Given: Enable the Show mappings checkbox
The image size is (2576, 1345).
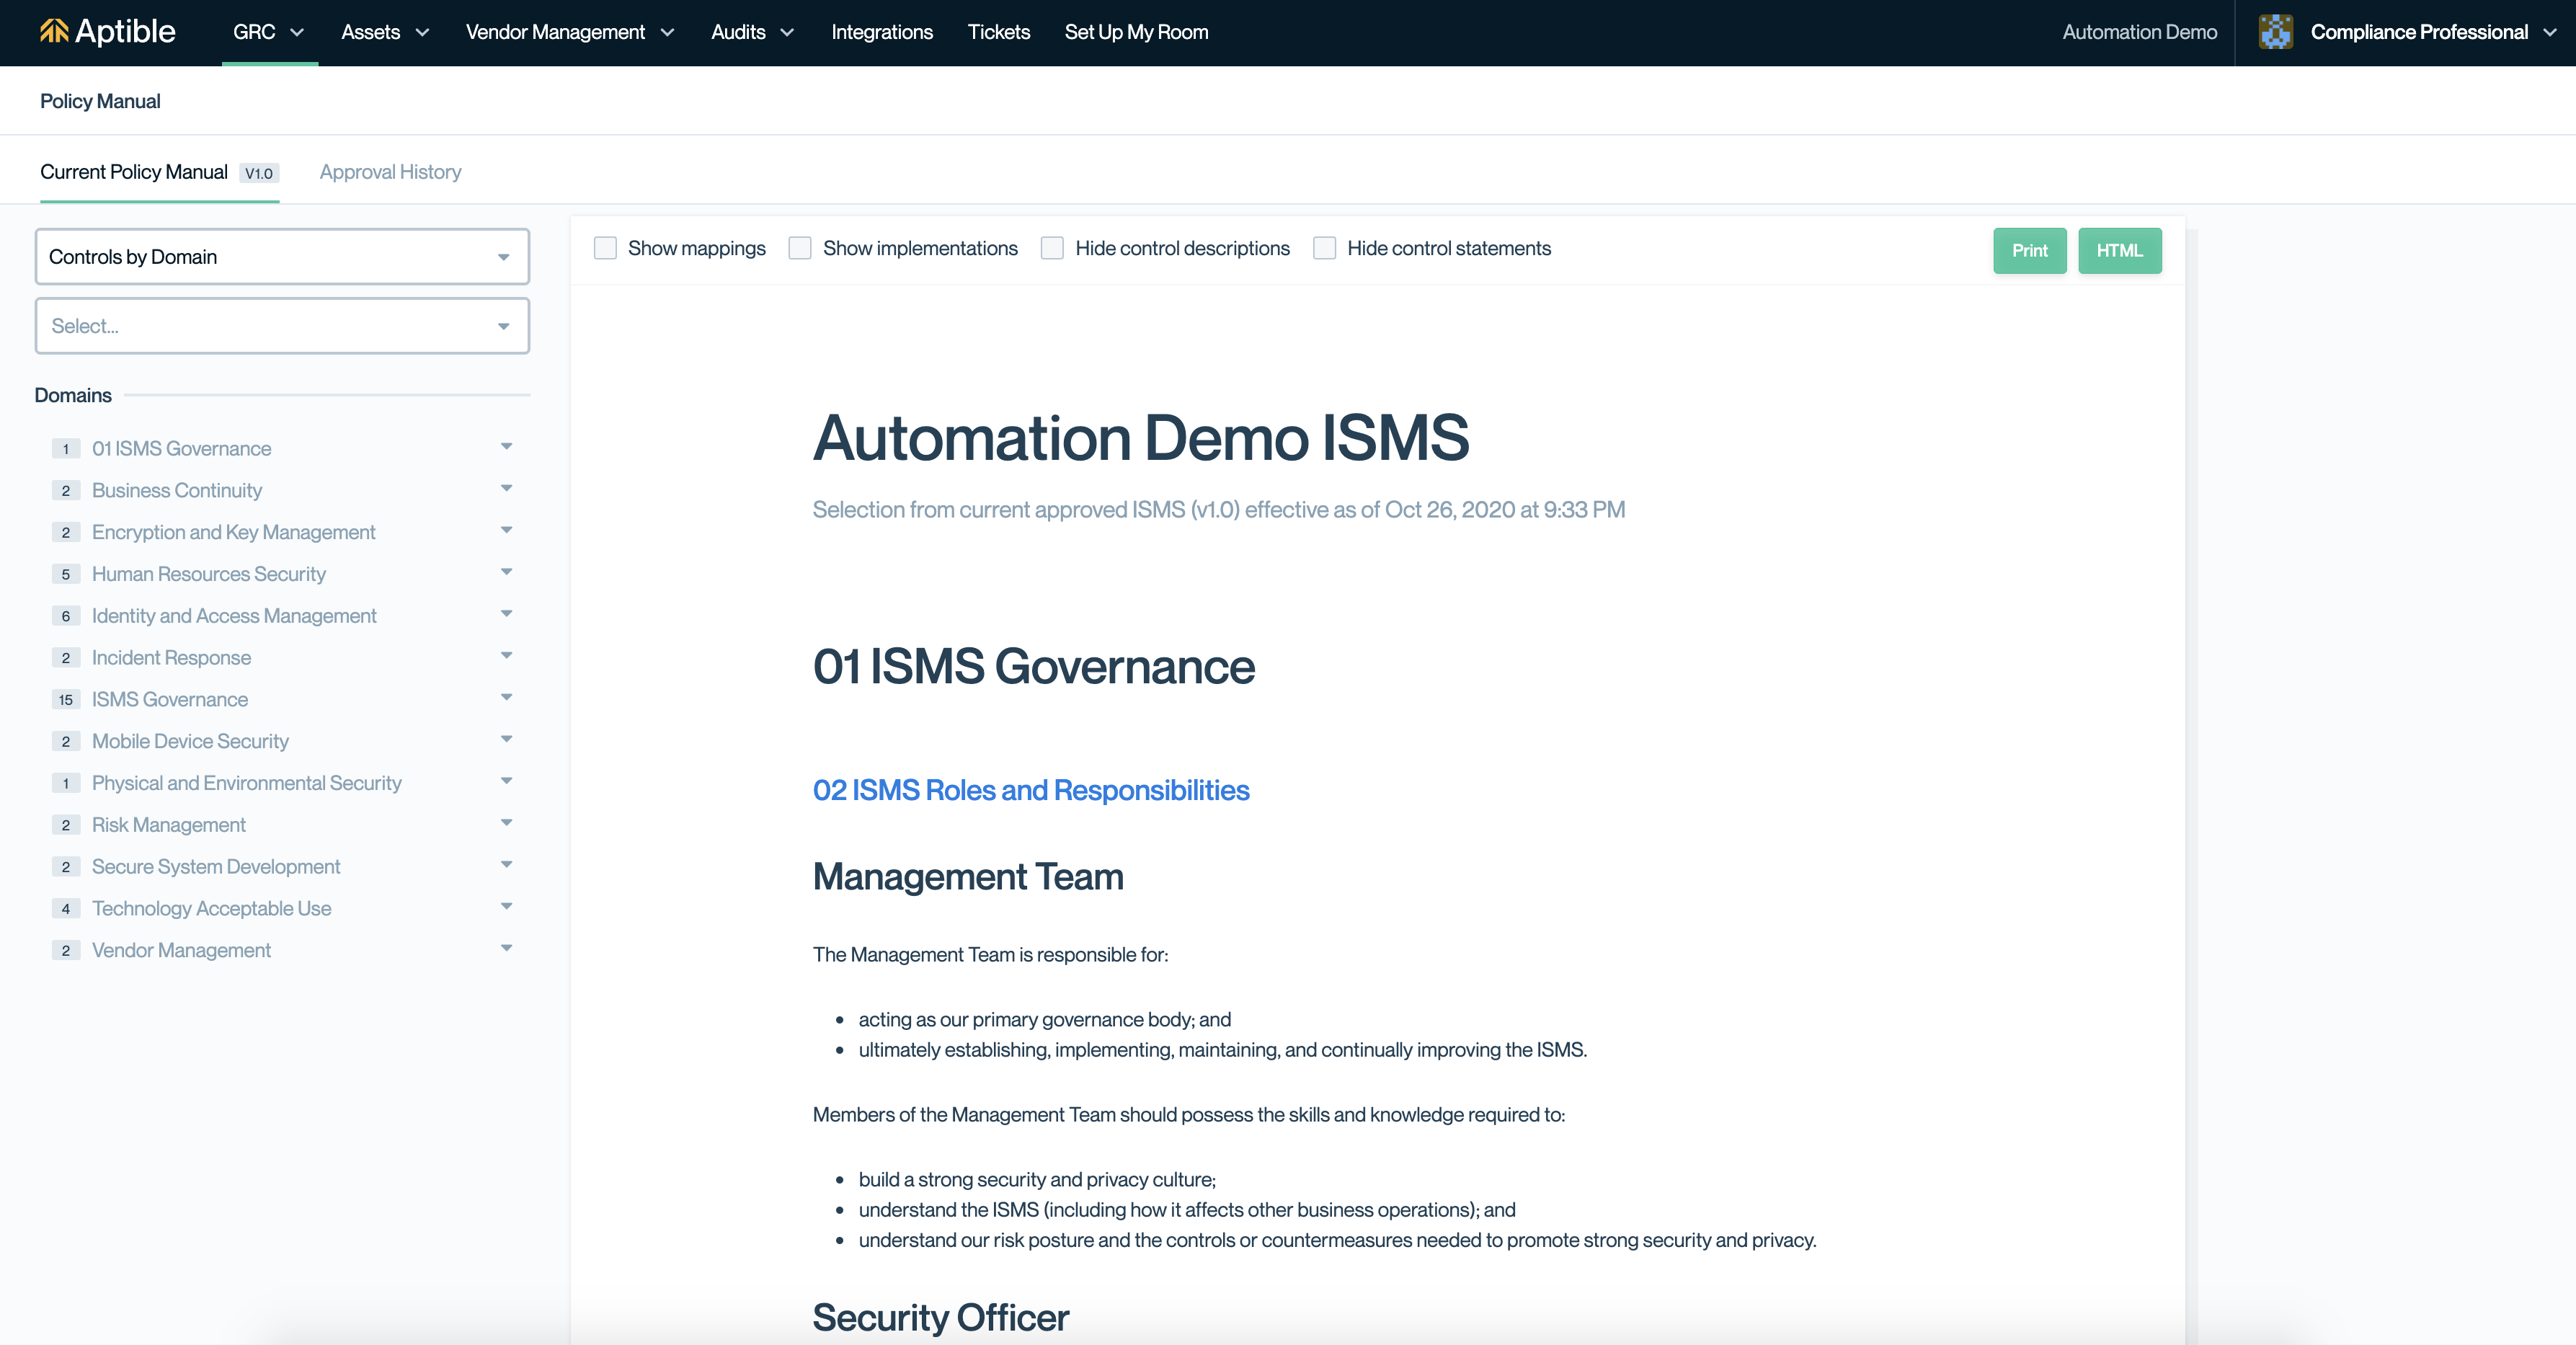Looking at the screenshot, I should (x=605, y=248).
